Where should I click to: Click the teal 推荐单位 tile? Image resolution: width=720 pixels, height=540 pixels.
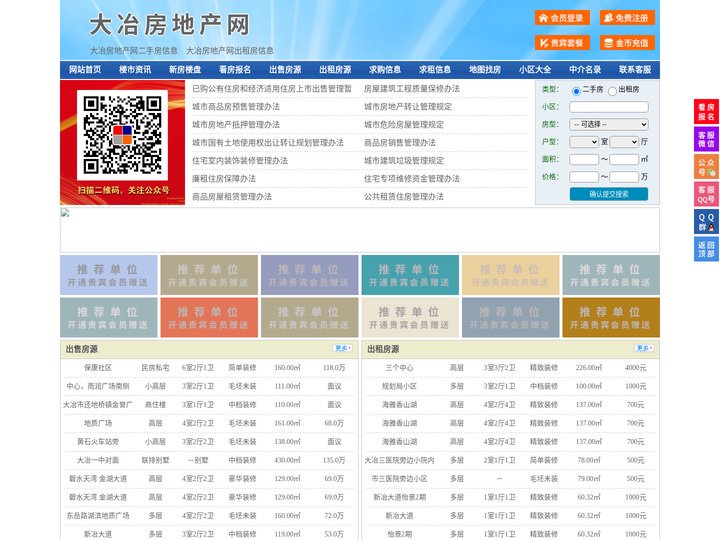[x=410, y=275]
